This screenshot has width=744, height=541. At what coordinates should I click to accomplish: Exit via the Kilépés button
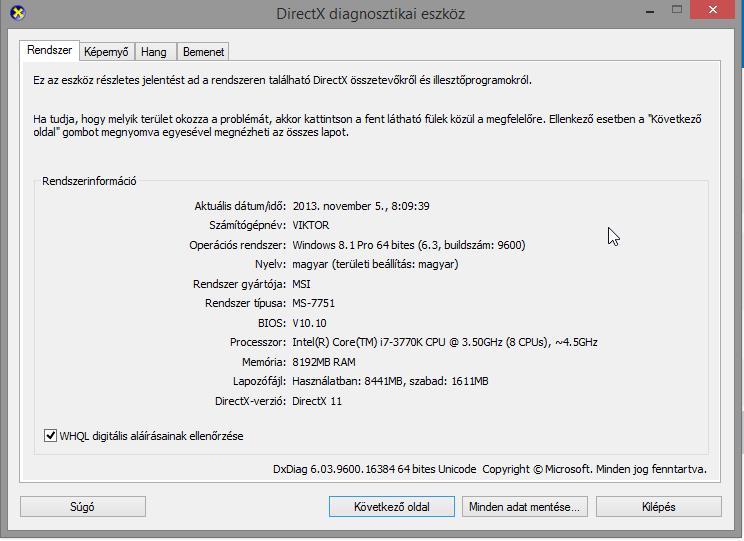(659, 507)
